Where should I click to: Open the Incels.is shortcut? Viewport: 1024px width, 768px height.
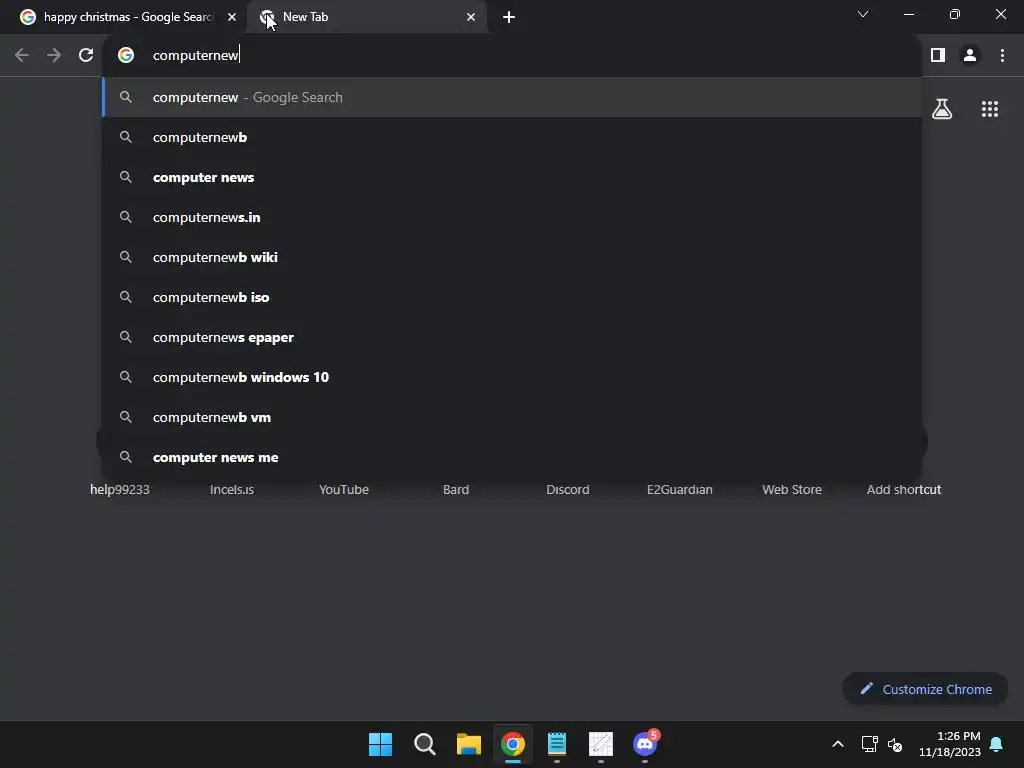click(x=232, y=489)
